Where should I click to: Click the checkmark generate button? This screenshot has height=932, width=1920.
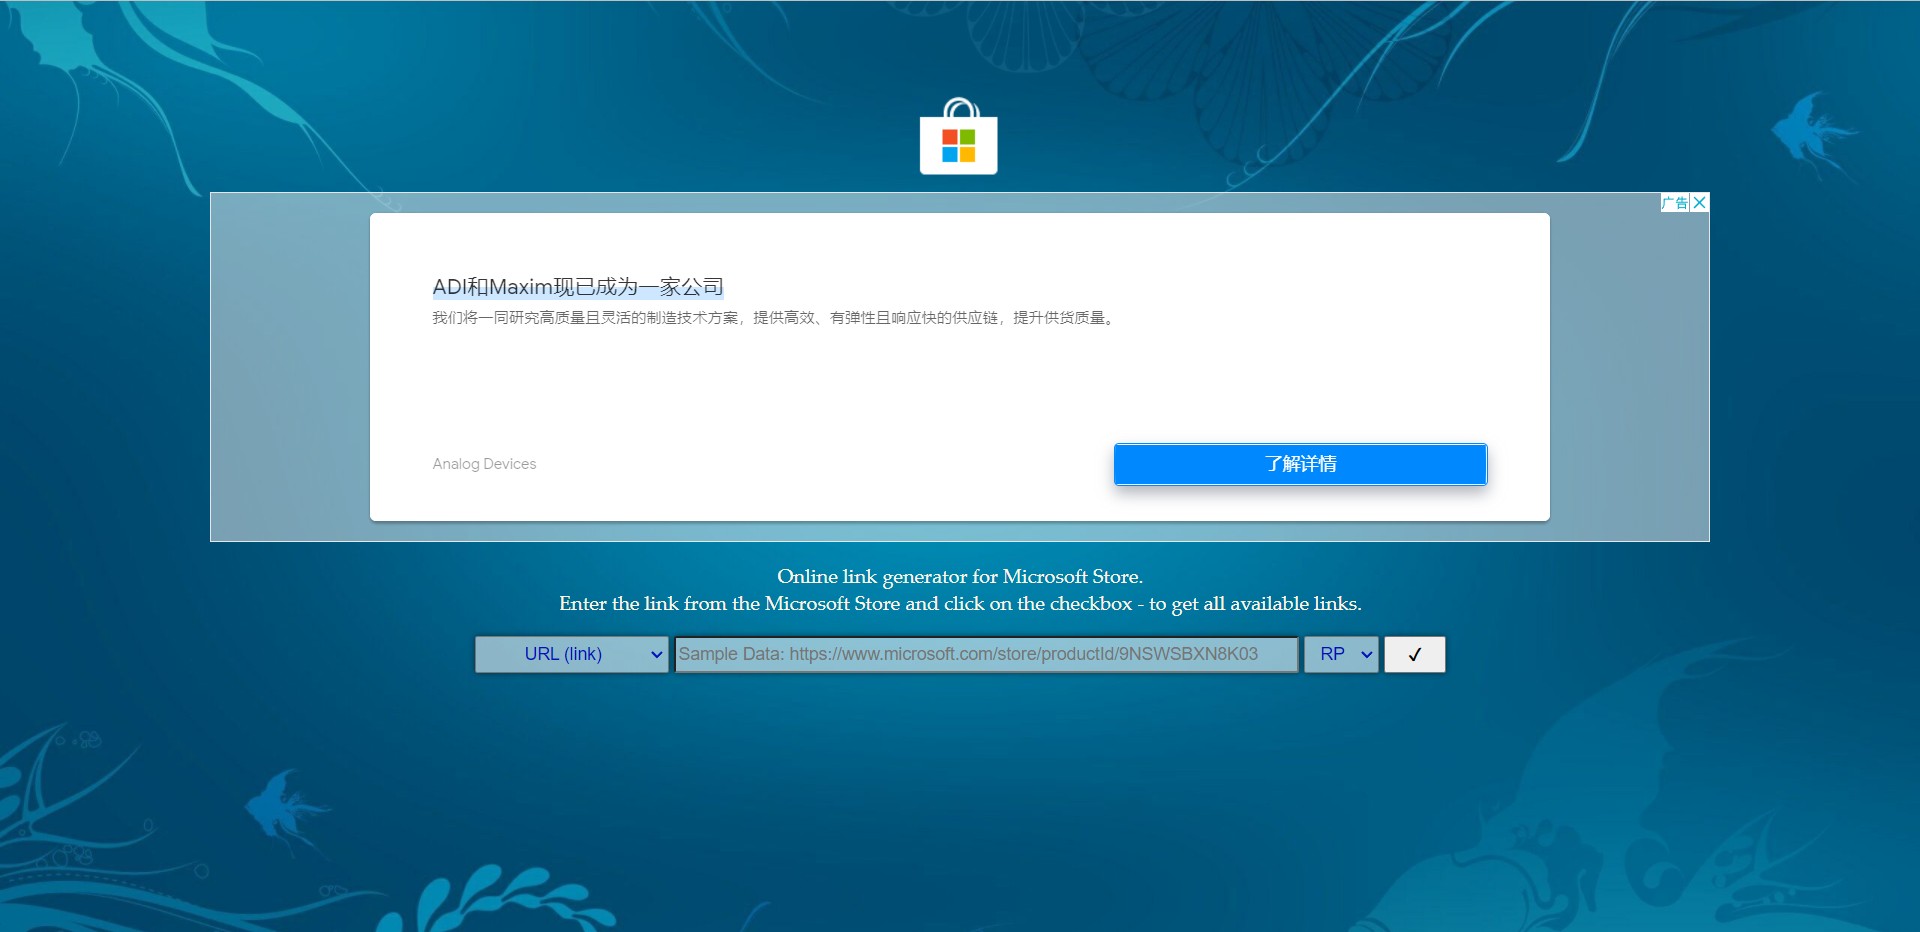coord(1415,654)
